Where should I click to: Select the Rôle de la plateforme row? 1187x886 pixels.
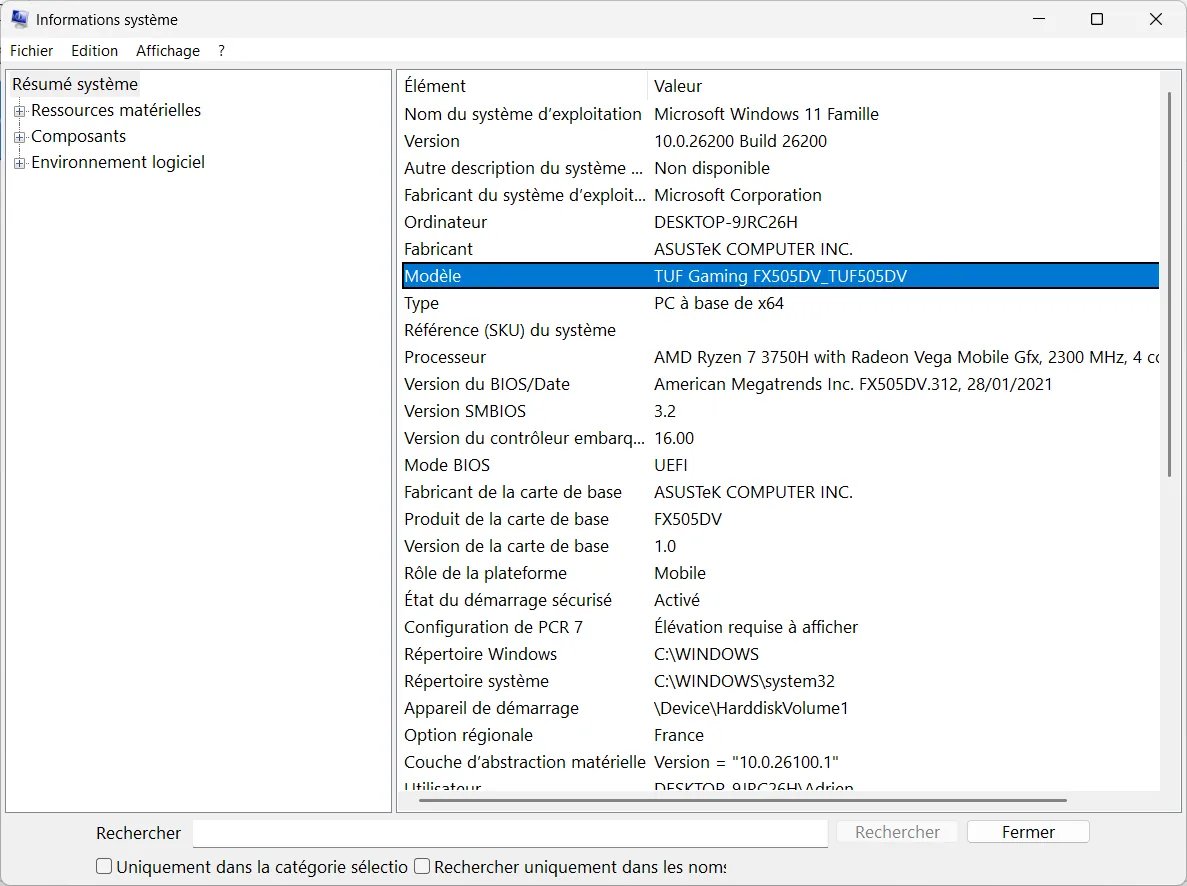pos(780,573)
